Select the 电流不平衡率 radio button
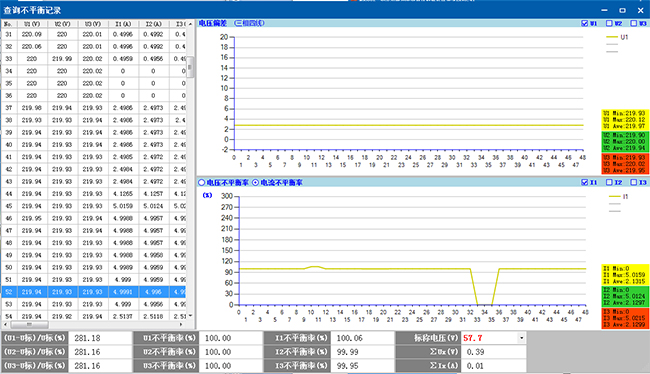Image resolution: width=650 pixels, height=374 pixels. 256,182
